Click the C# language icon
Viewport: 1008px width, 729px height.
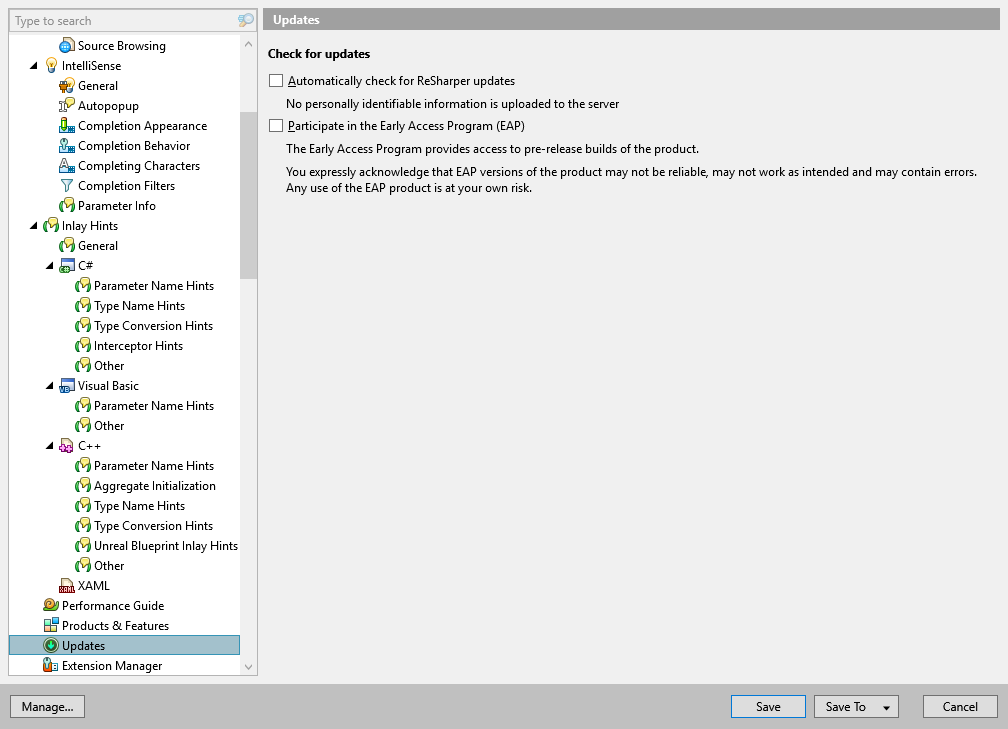[66, 266]
